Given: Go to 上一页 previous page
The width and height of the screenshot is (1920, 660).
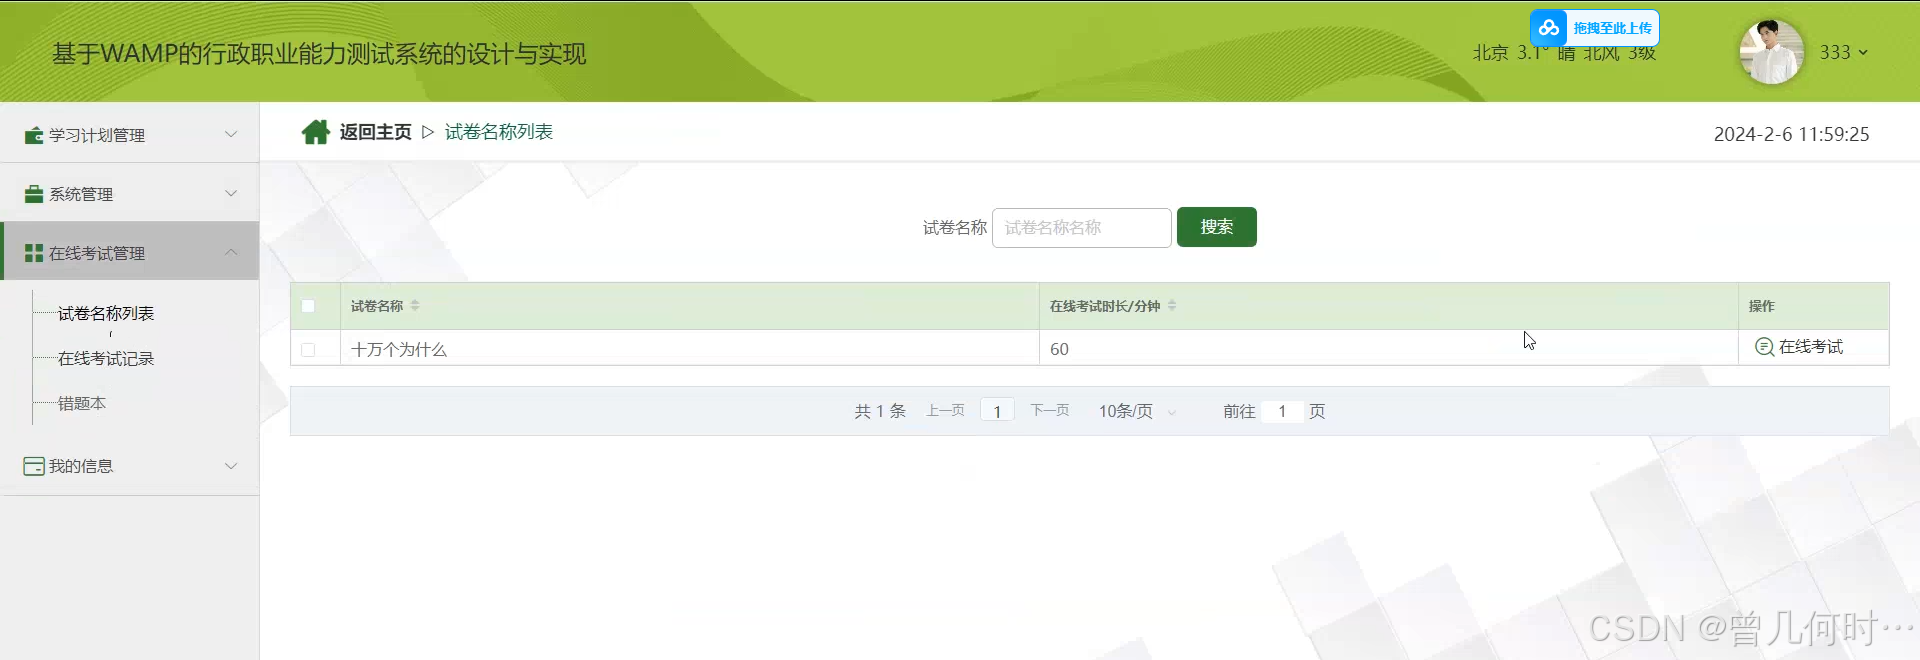Looking at the screenshot, I should pyautogui.click(x=945, y=411).
